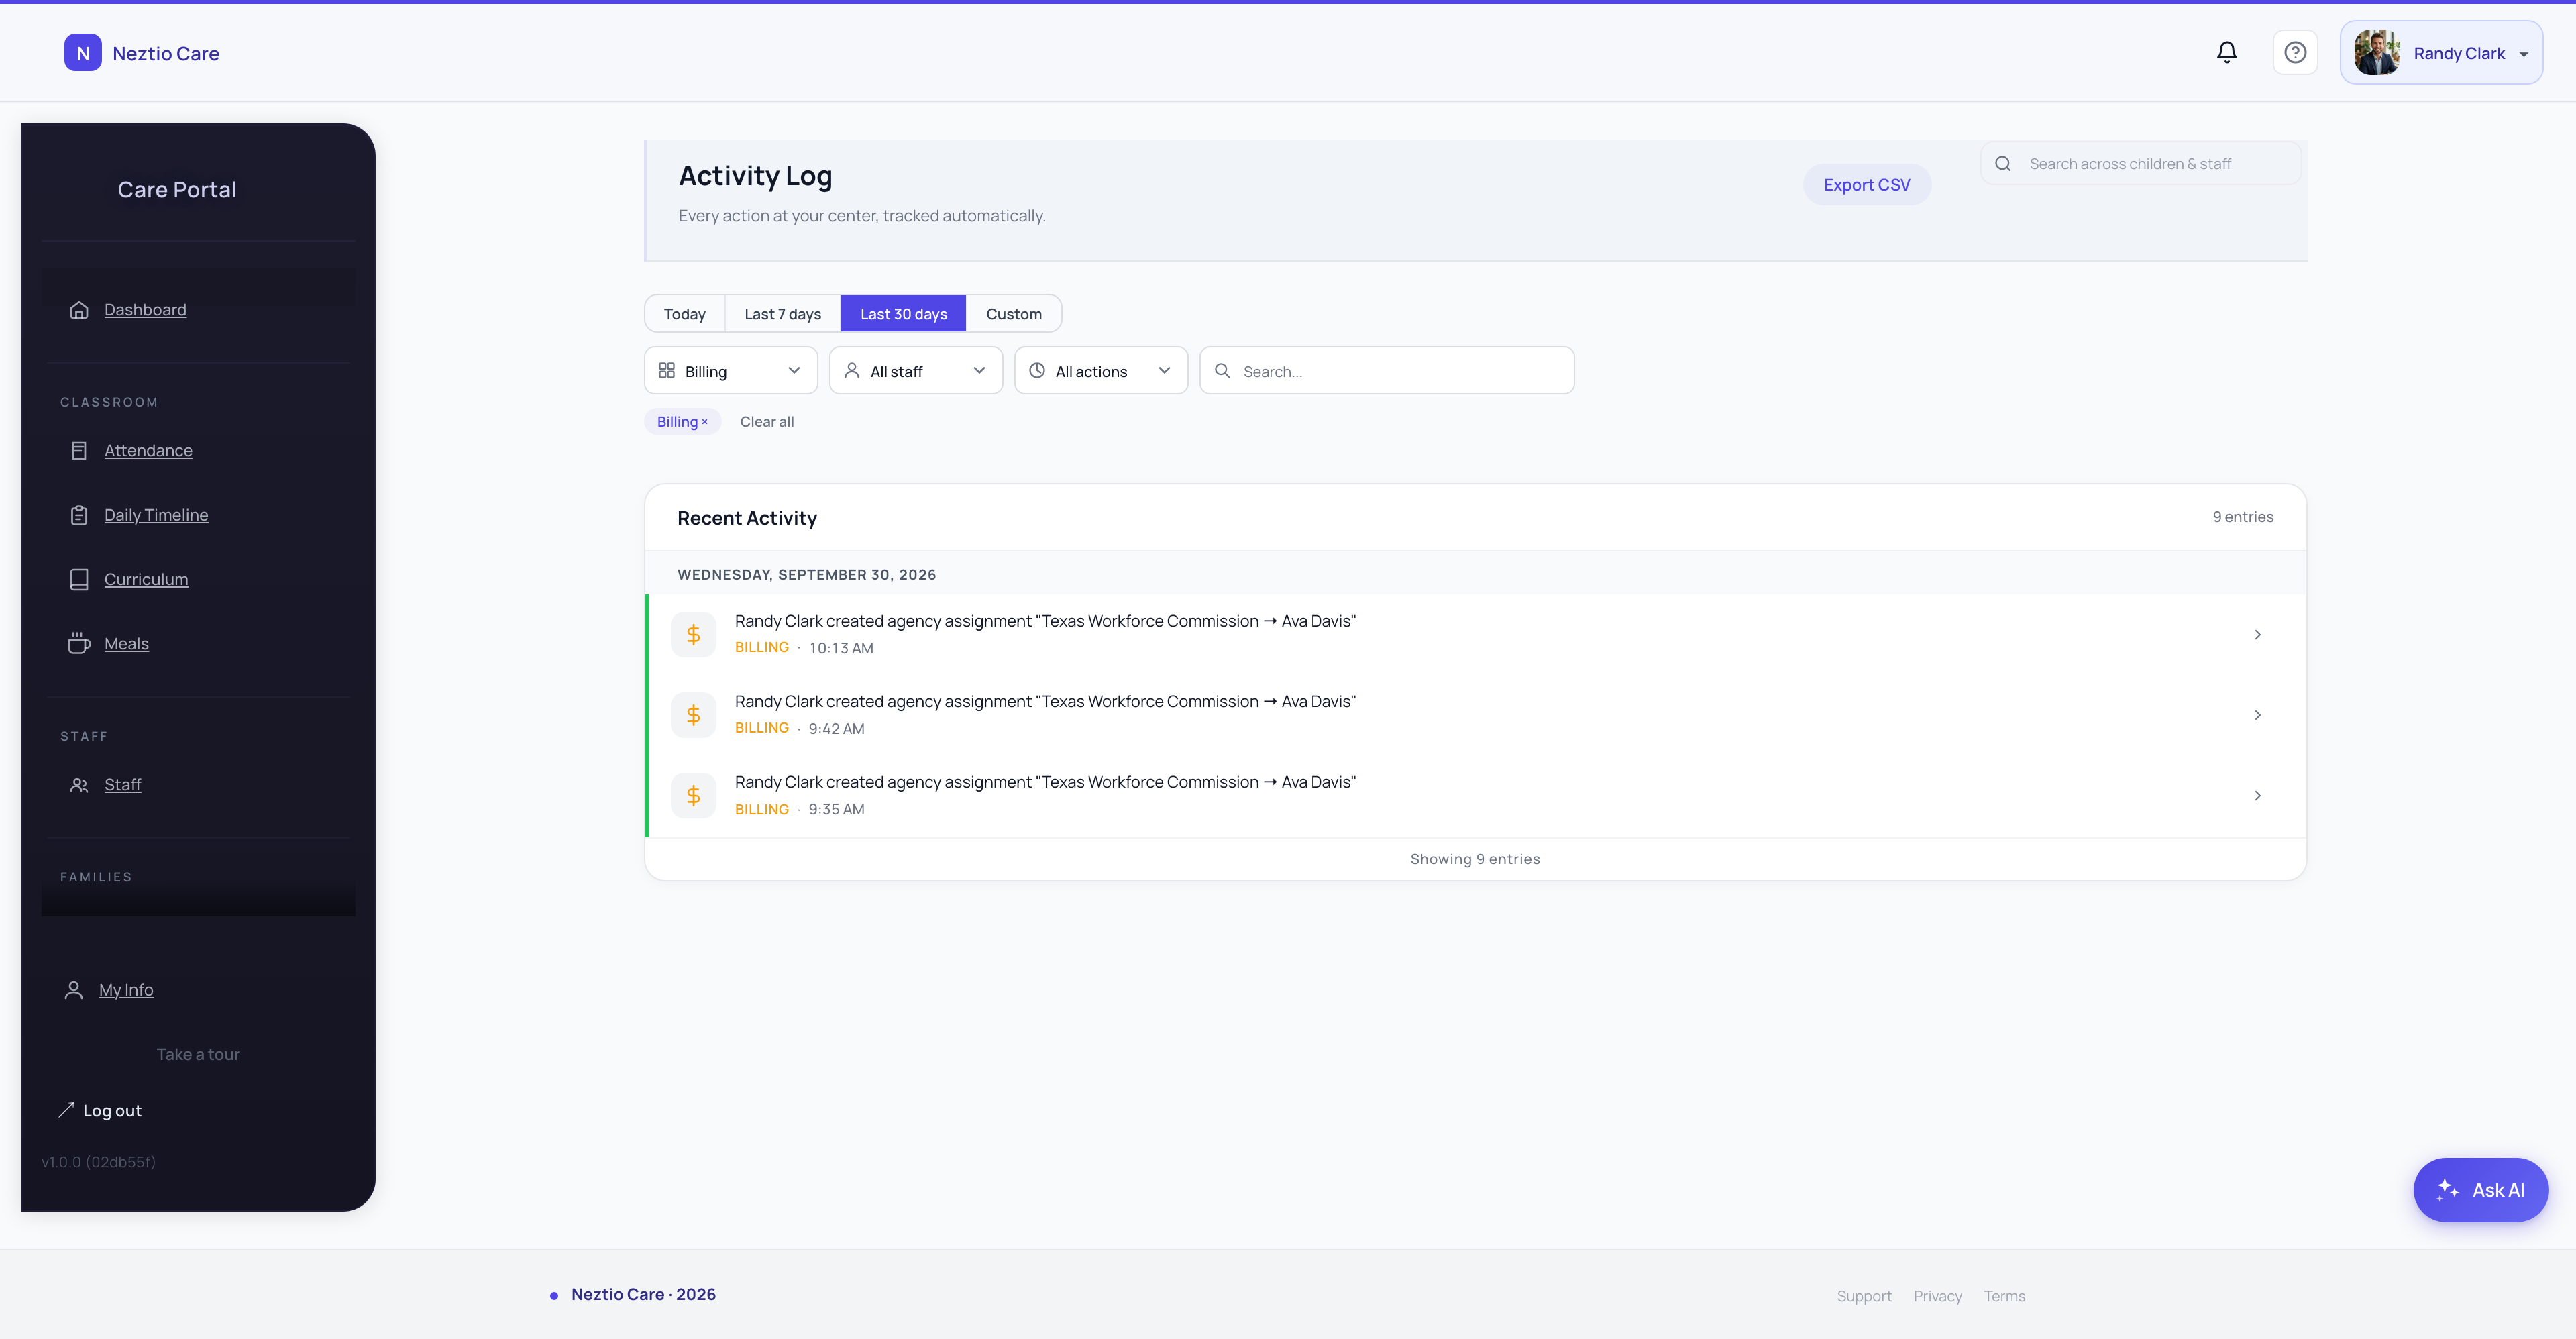The image size is (2576, 1339).
Task: Expand the 9:35 AM entry chevron
Action: pyautogui.click(x=2258, y=796)
